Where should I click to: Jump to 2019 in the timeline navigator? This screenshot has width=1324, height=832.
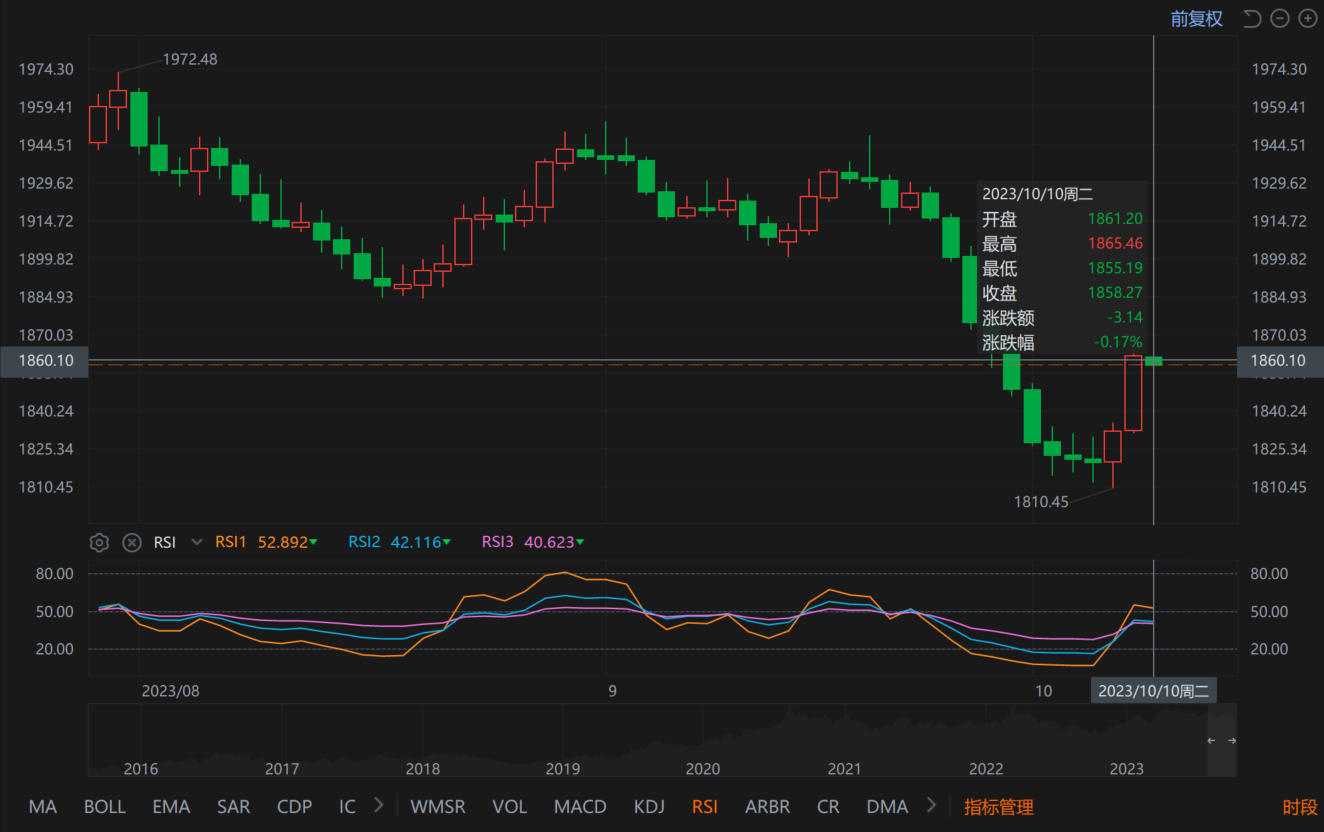[x=563, y=769]
